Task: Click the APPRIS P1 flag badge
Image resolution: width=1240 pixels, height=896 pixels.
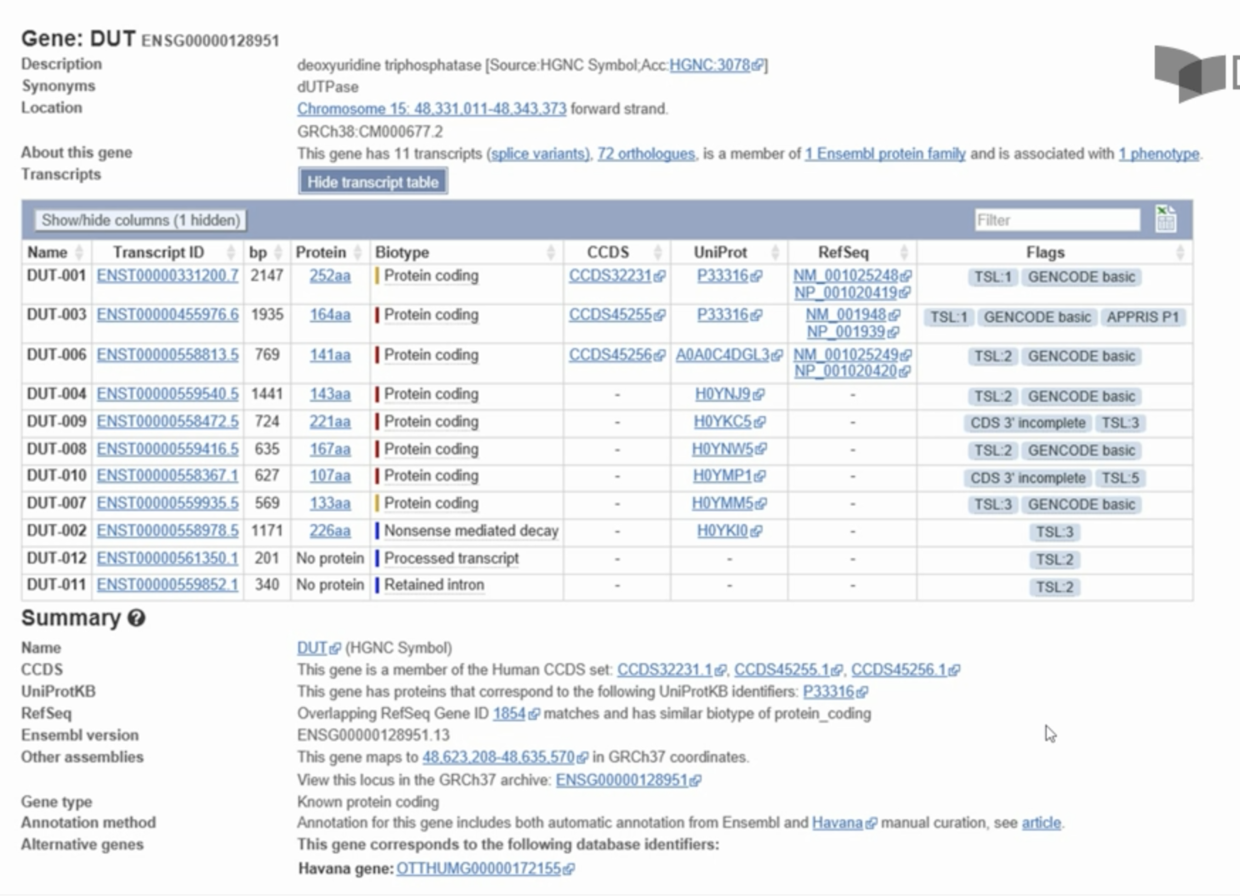Action: (1143, 317)
